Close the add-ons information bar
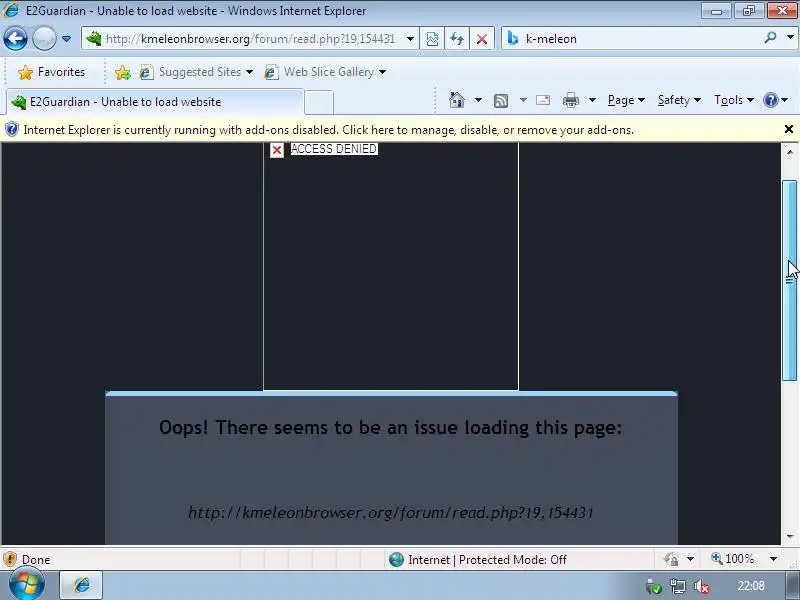 pyautogui.click(x=789, y=129)
